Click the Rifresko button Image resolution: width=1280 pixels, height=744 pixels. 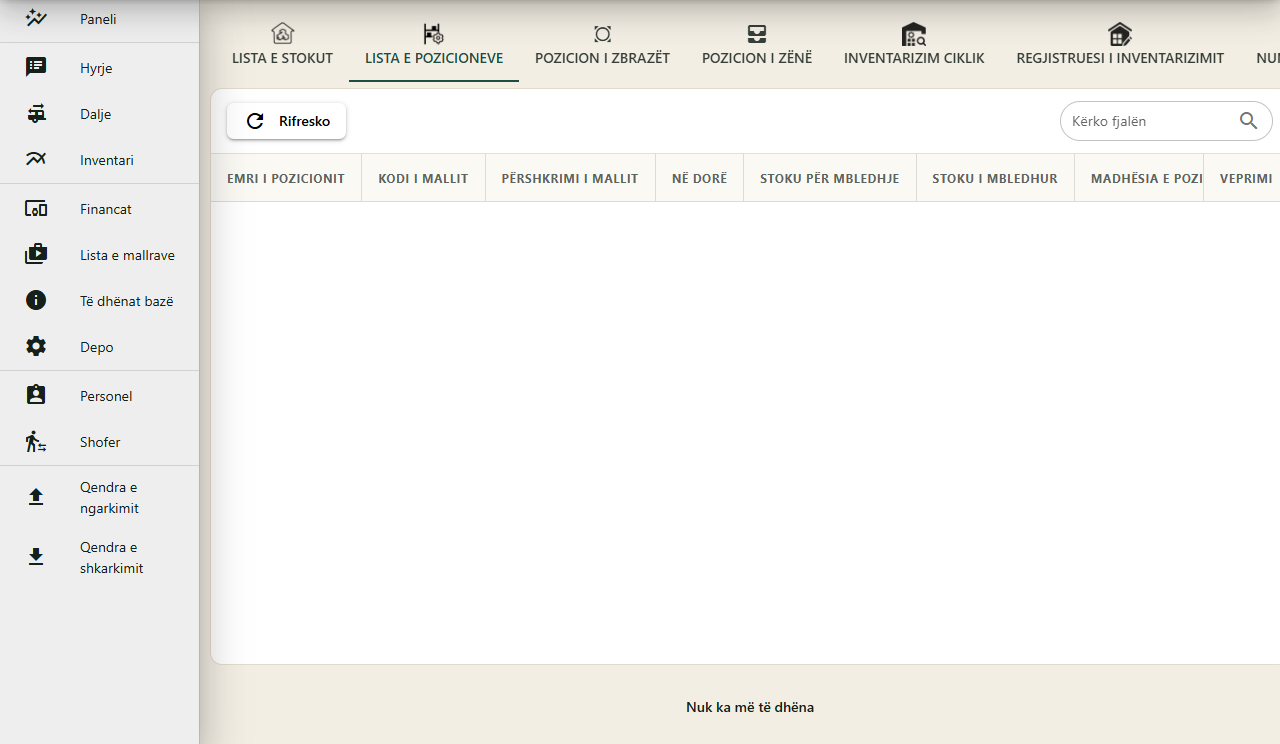(286, 121)
